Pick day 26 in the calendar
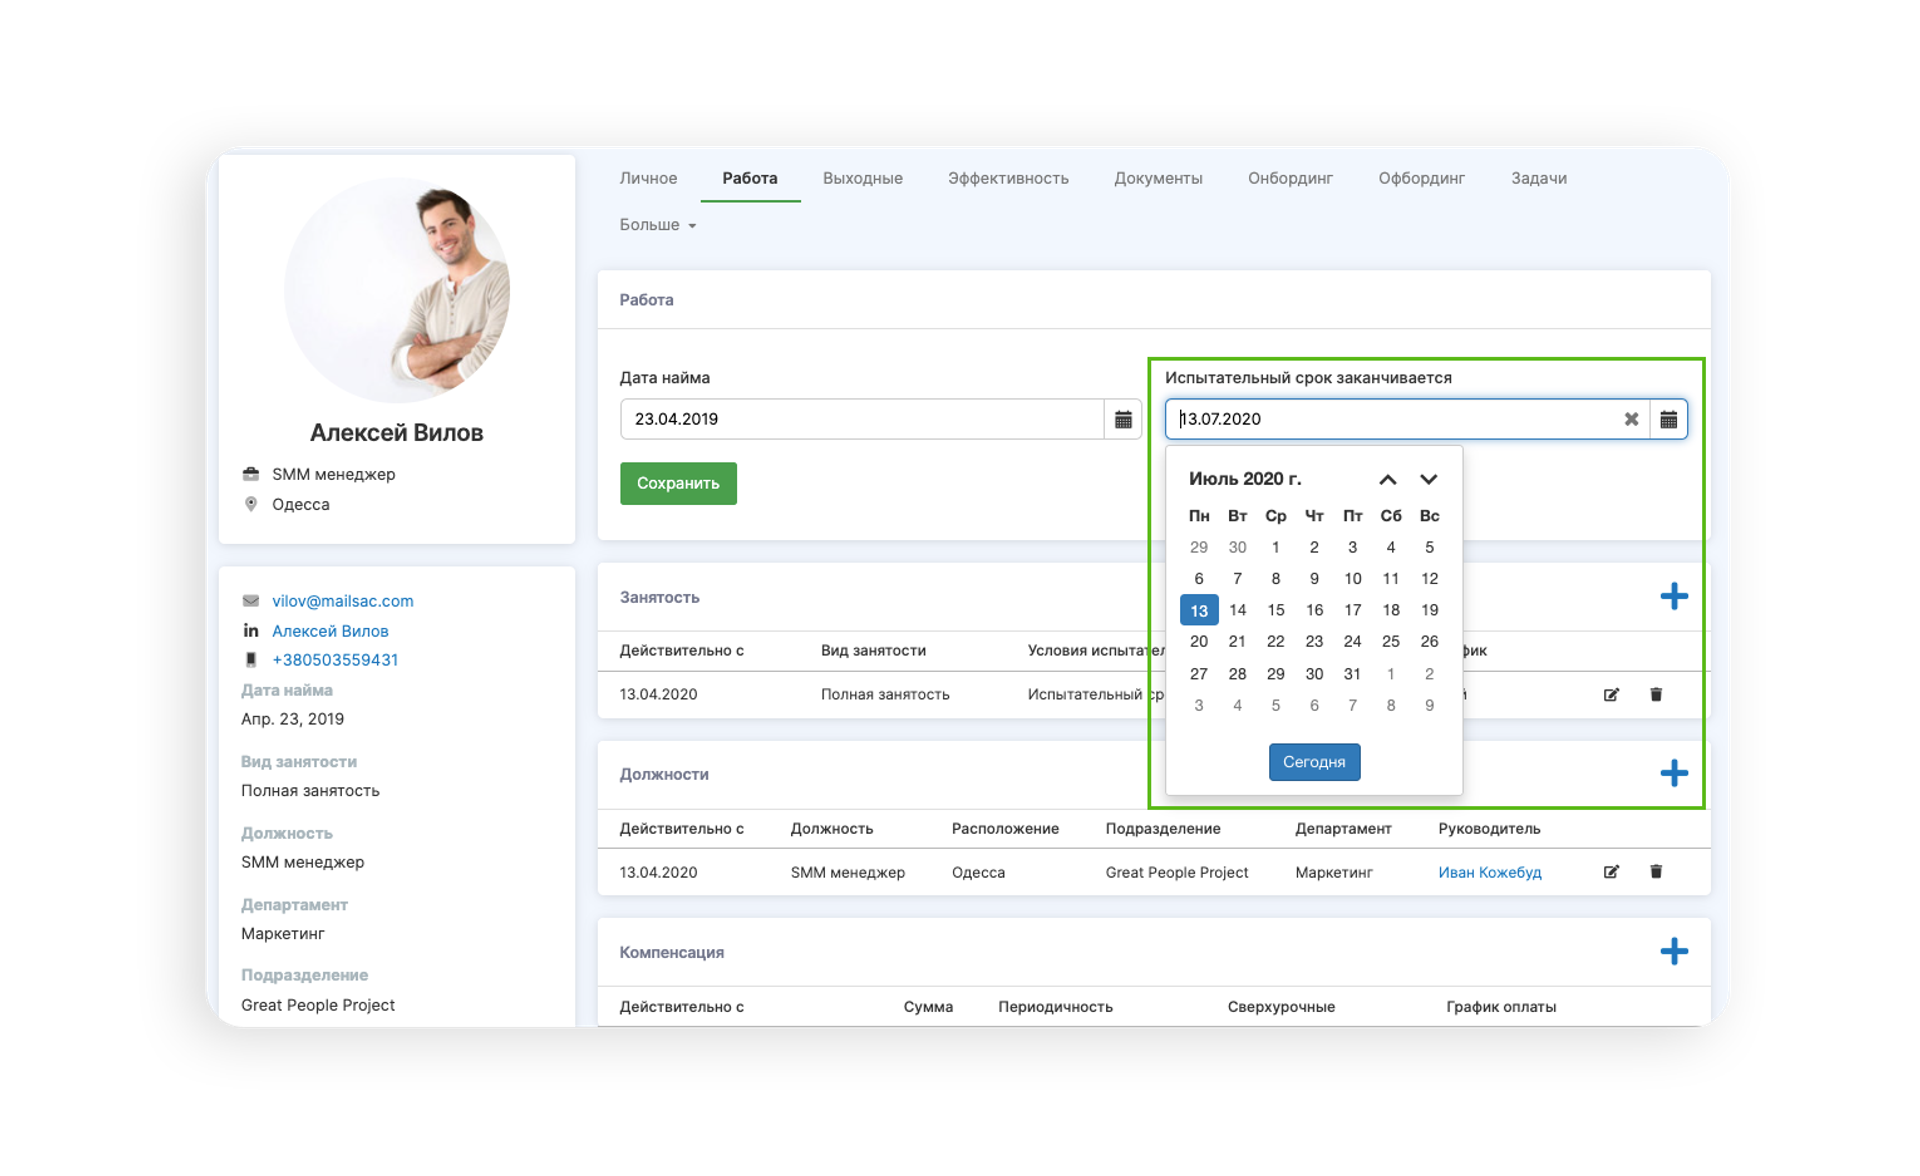This screenshot has height=1176, width=1920. pos(1429,642)
